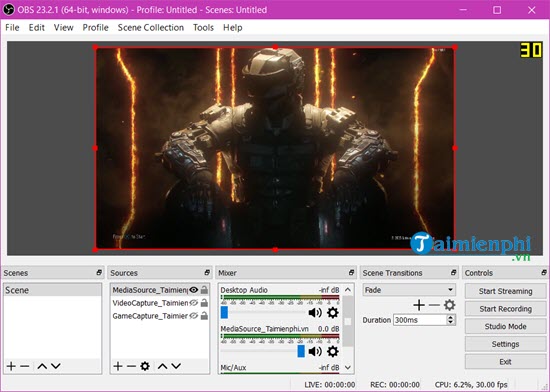Open MediaSource_Taimienphi.vn mixer gear settings
The width and height of the screenshot is (550, 392).
[333, 351]
